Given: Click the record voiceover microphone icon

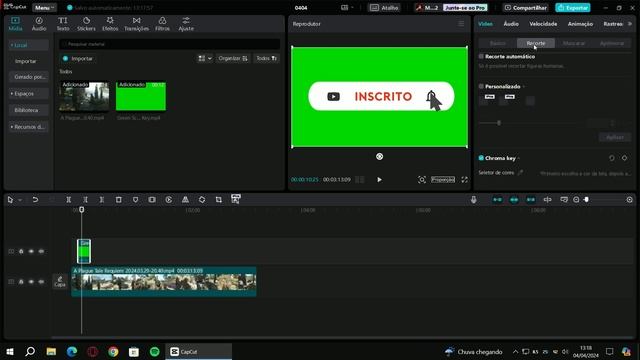Looking at the screenshot, I should [473, 200].
